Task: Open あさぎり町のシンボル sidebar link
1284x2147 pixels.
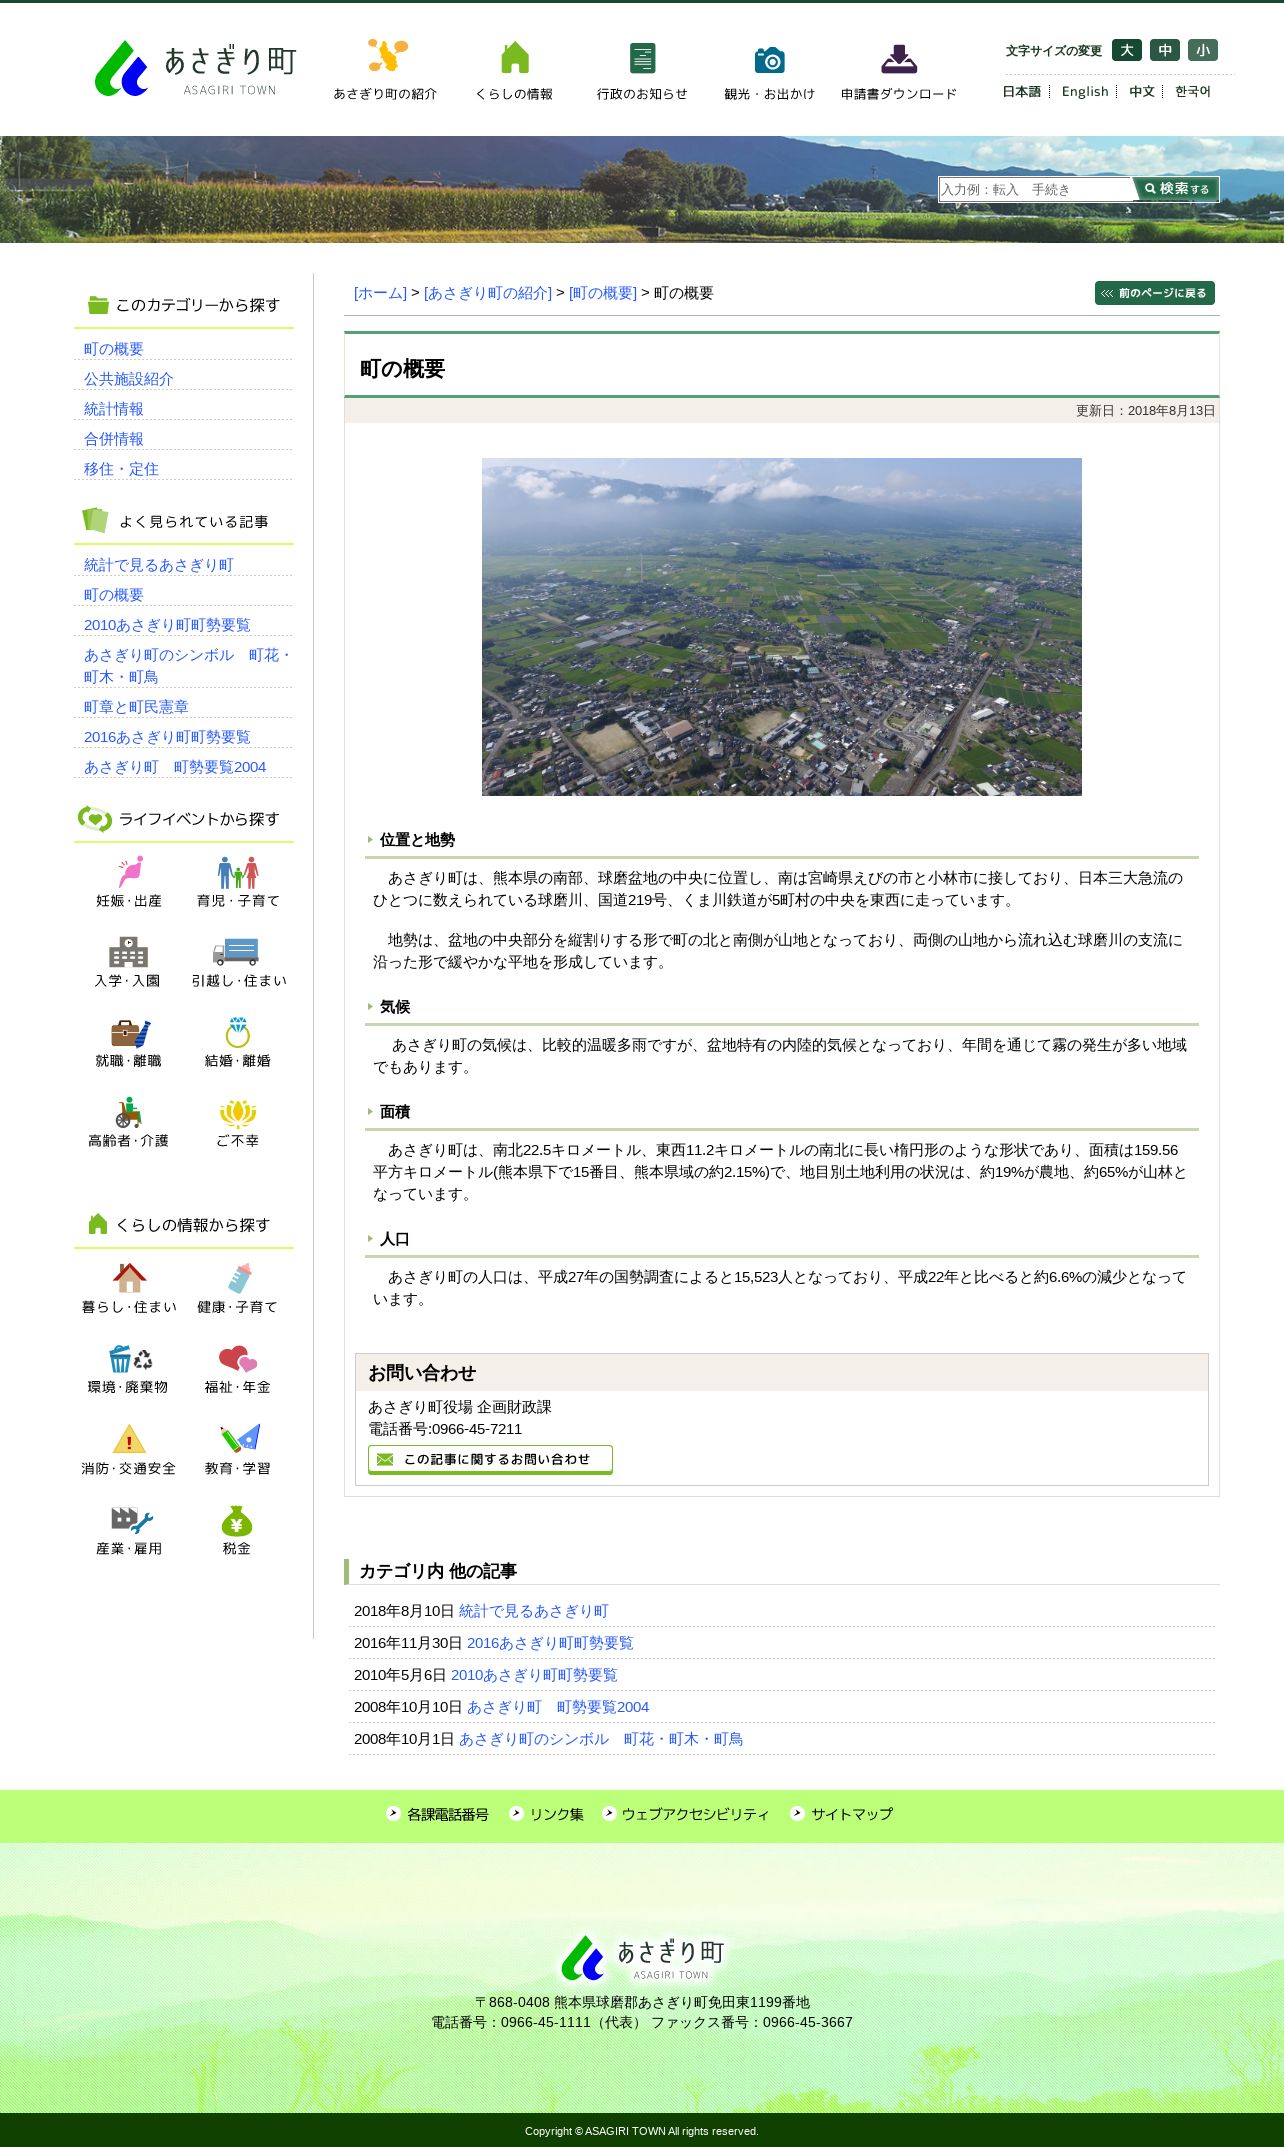Action: click(186, 666)
